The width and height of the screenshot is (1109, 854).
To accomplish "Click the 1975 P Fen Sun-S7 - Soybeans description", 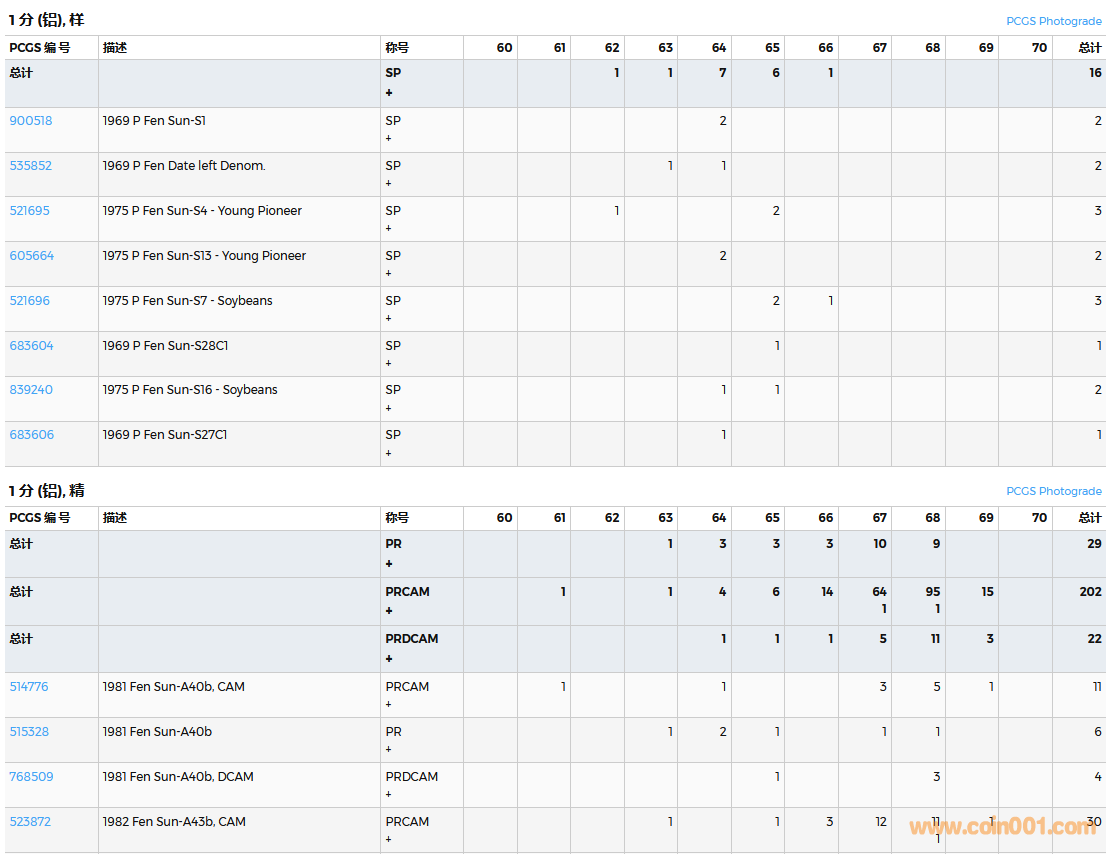I will [x=187, y=301].
